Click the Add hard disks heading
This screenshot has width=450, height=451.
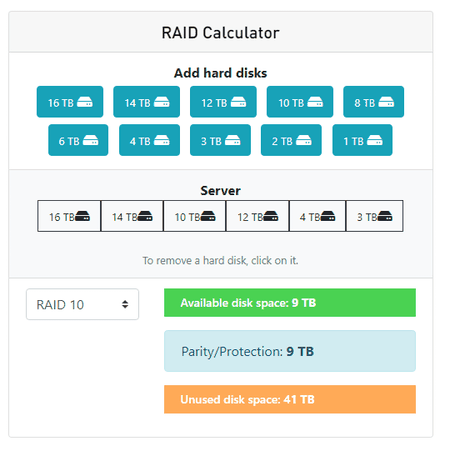(x=220, y=73)
